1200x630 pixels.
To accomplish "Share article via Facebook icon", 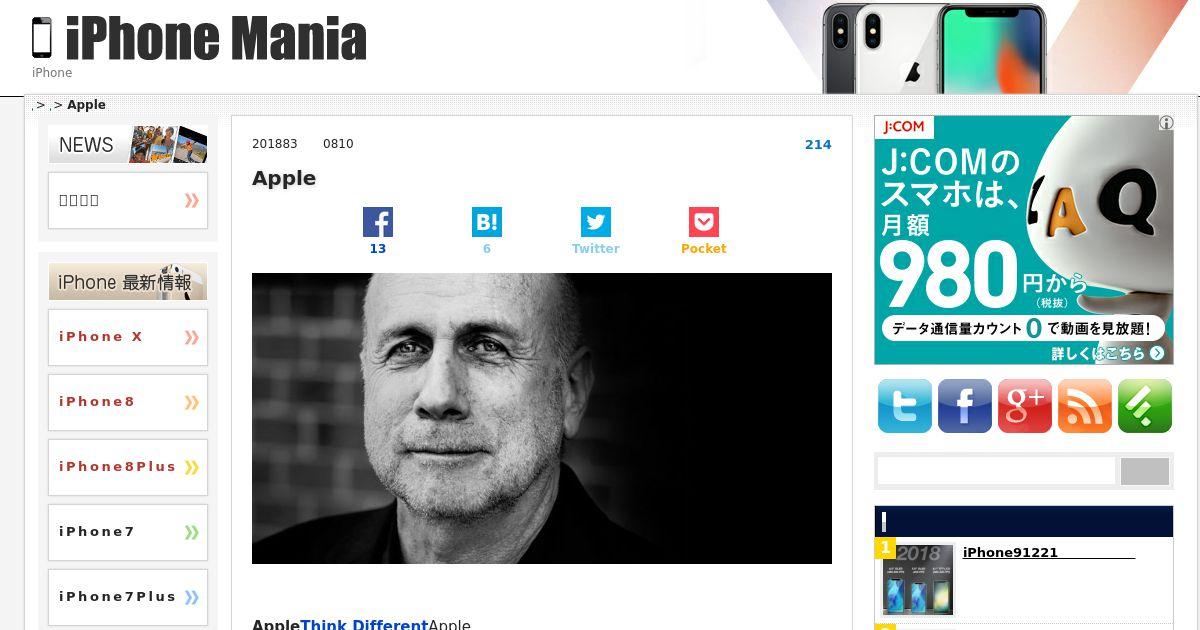I will [x=377, y=222].
